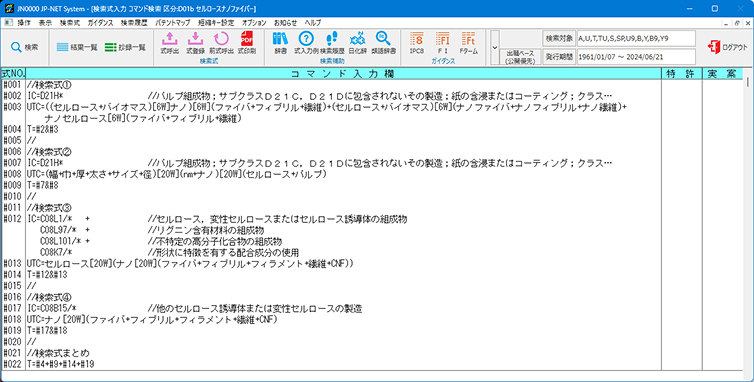Image resolution: width=754 pixels, height=382 pixels.
Task: Open the 辞書 dictionary tool
Action: click(281, 42)
